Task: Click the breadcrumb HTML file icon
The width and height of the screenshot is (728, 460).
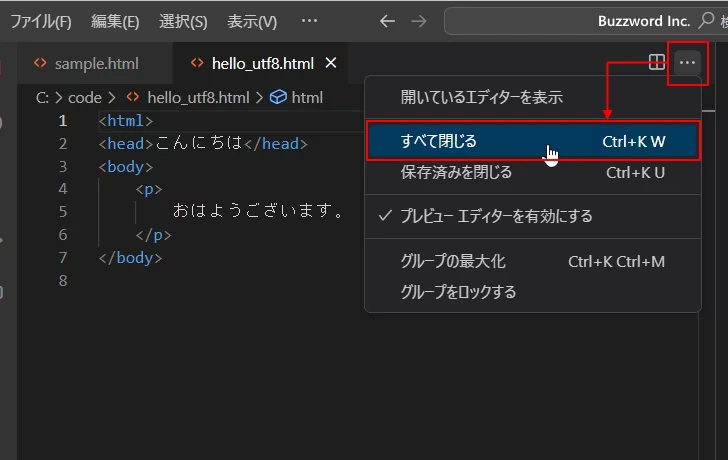Action: click(133, 97)
